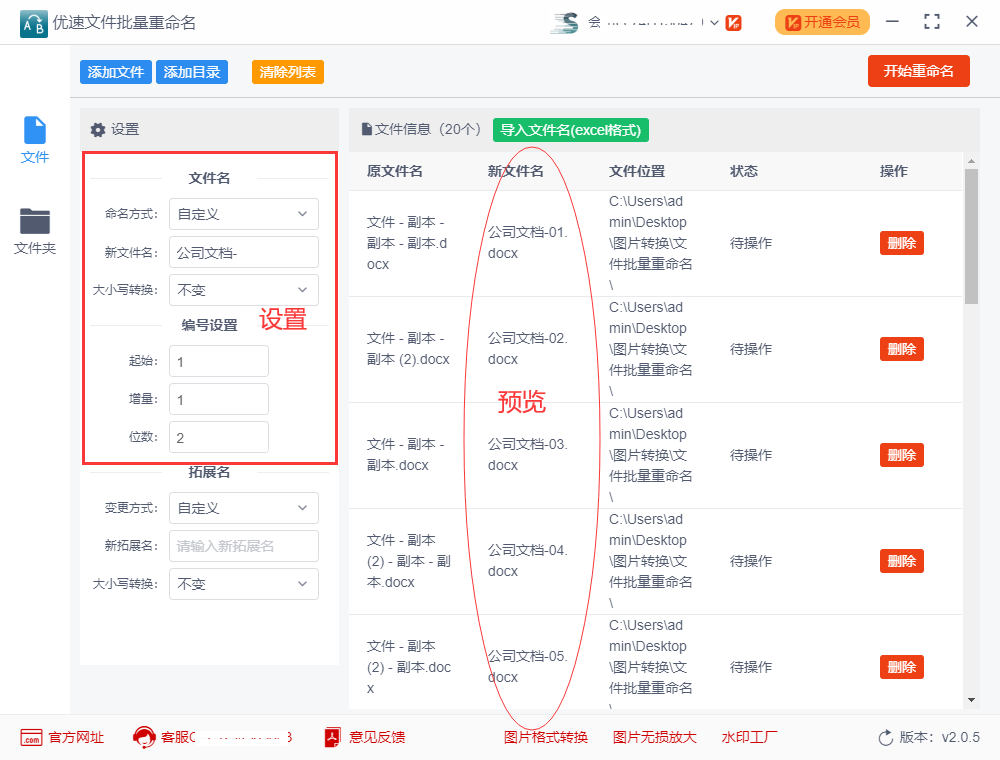Open the 大小写转换 dropdown under 拓展名
The width and height of the screenshot is (1000, 760).
point(244,584)
